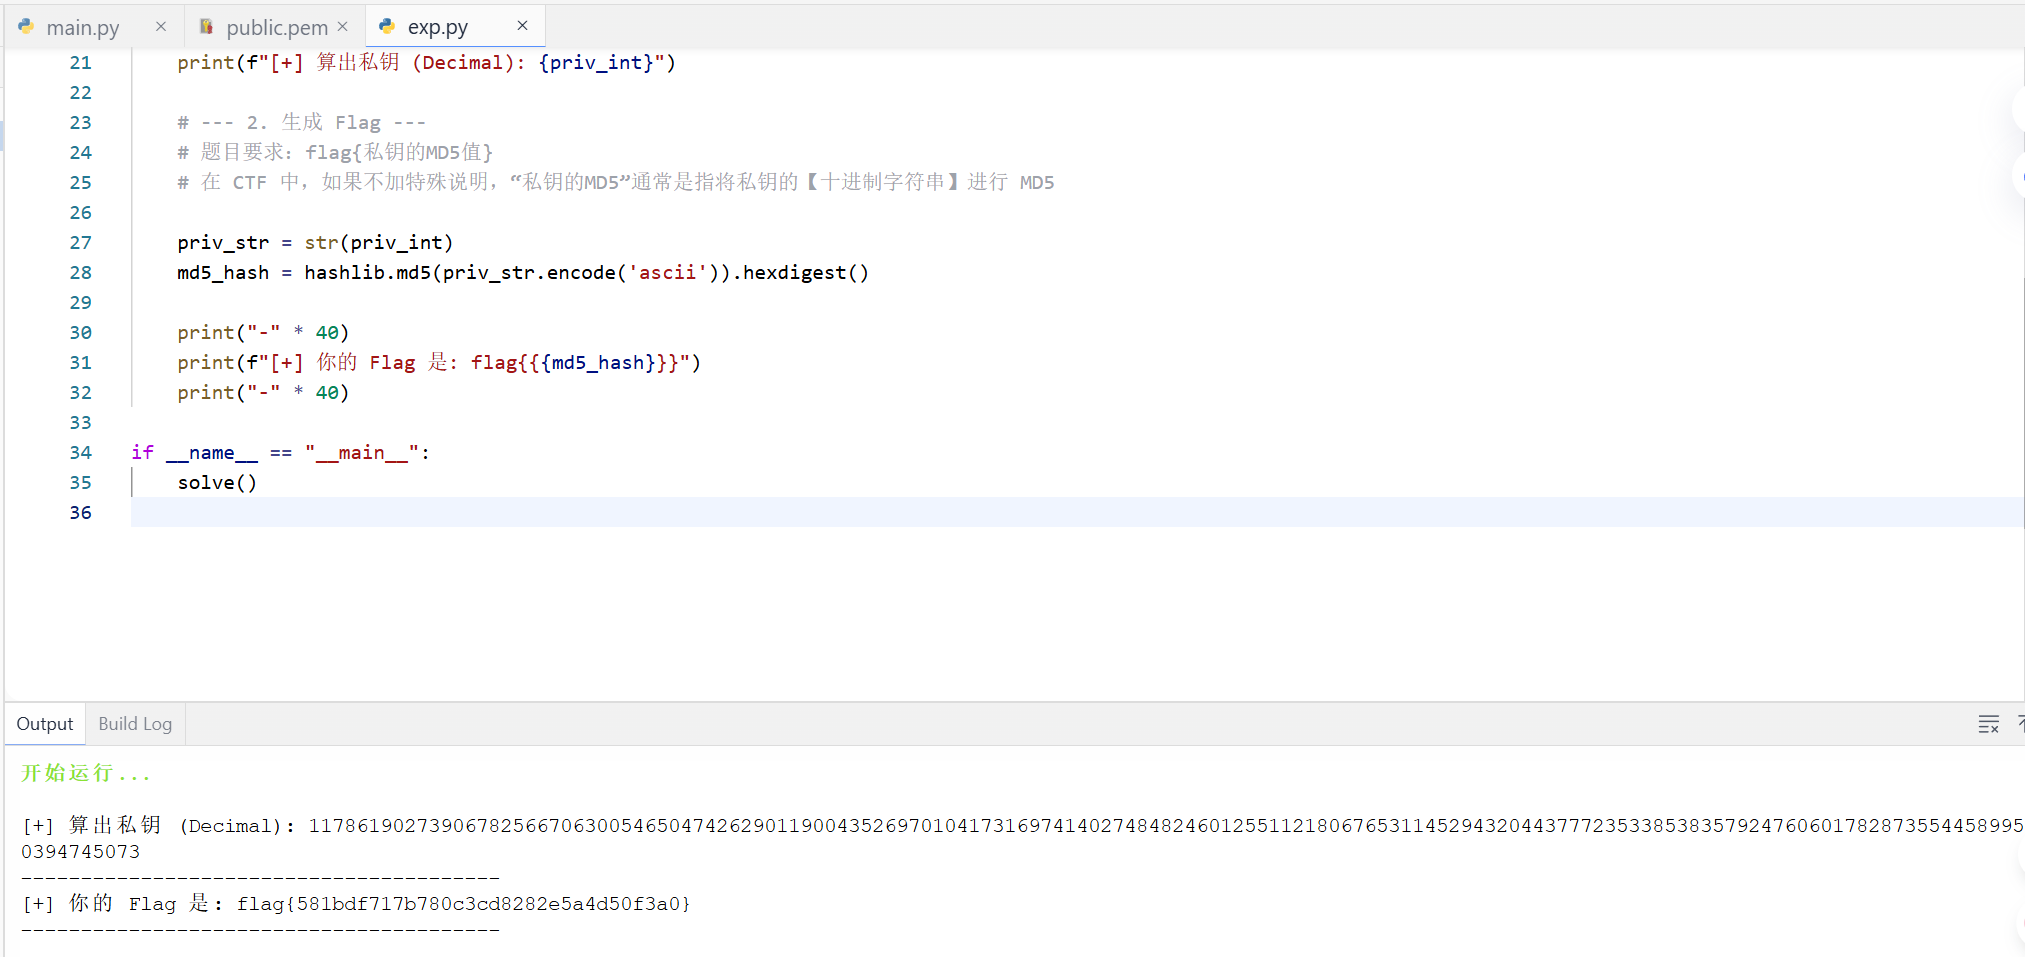Open the public.pem tab
The height and width of the screenshot is (957, 2025).
pyautogui.click(x=276, y=28)
